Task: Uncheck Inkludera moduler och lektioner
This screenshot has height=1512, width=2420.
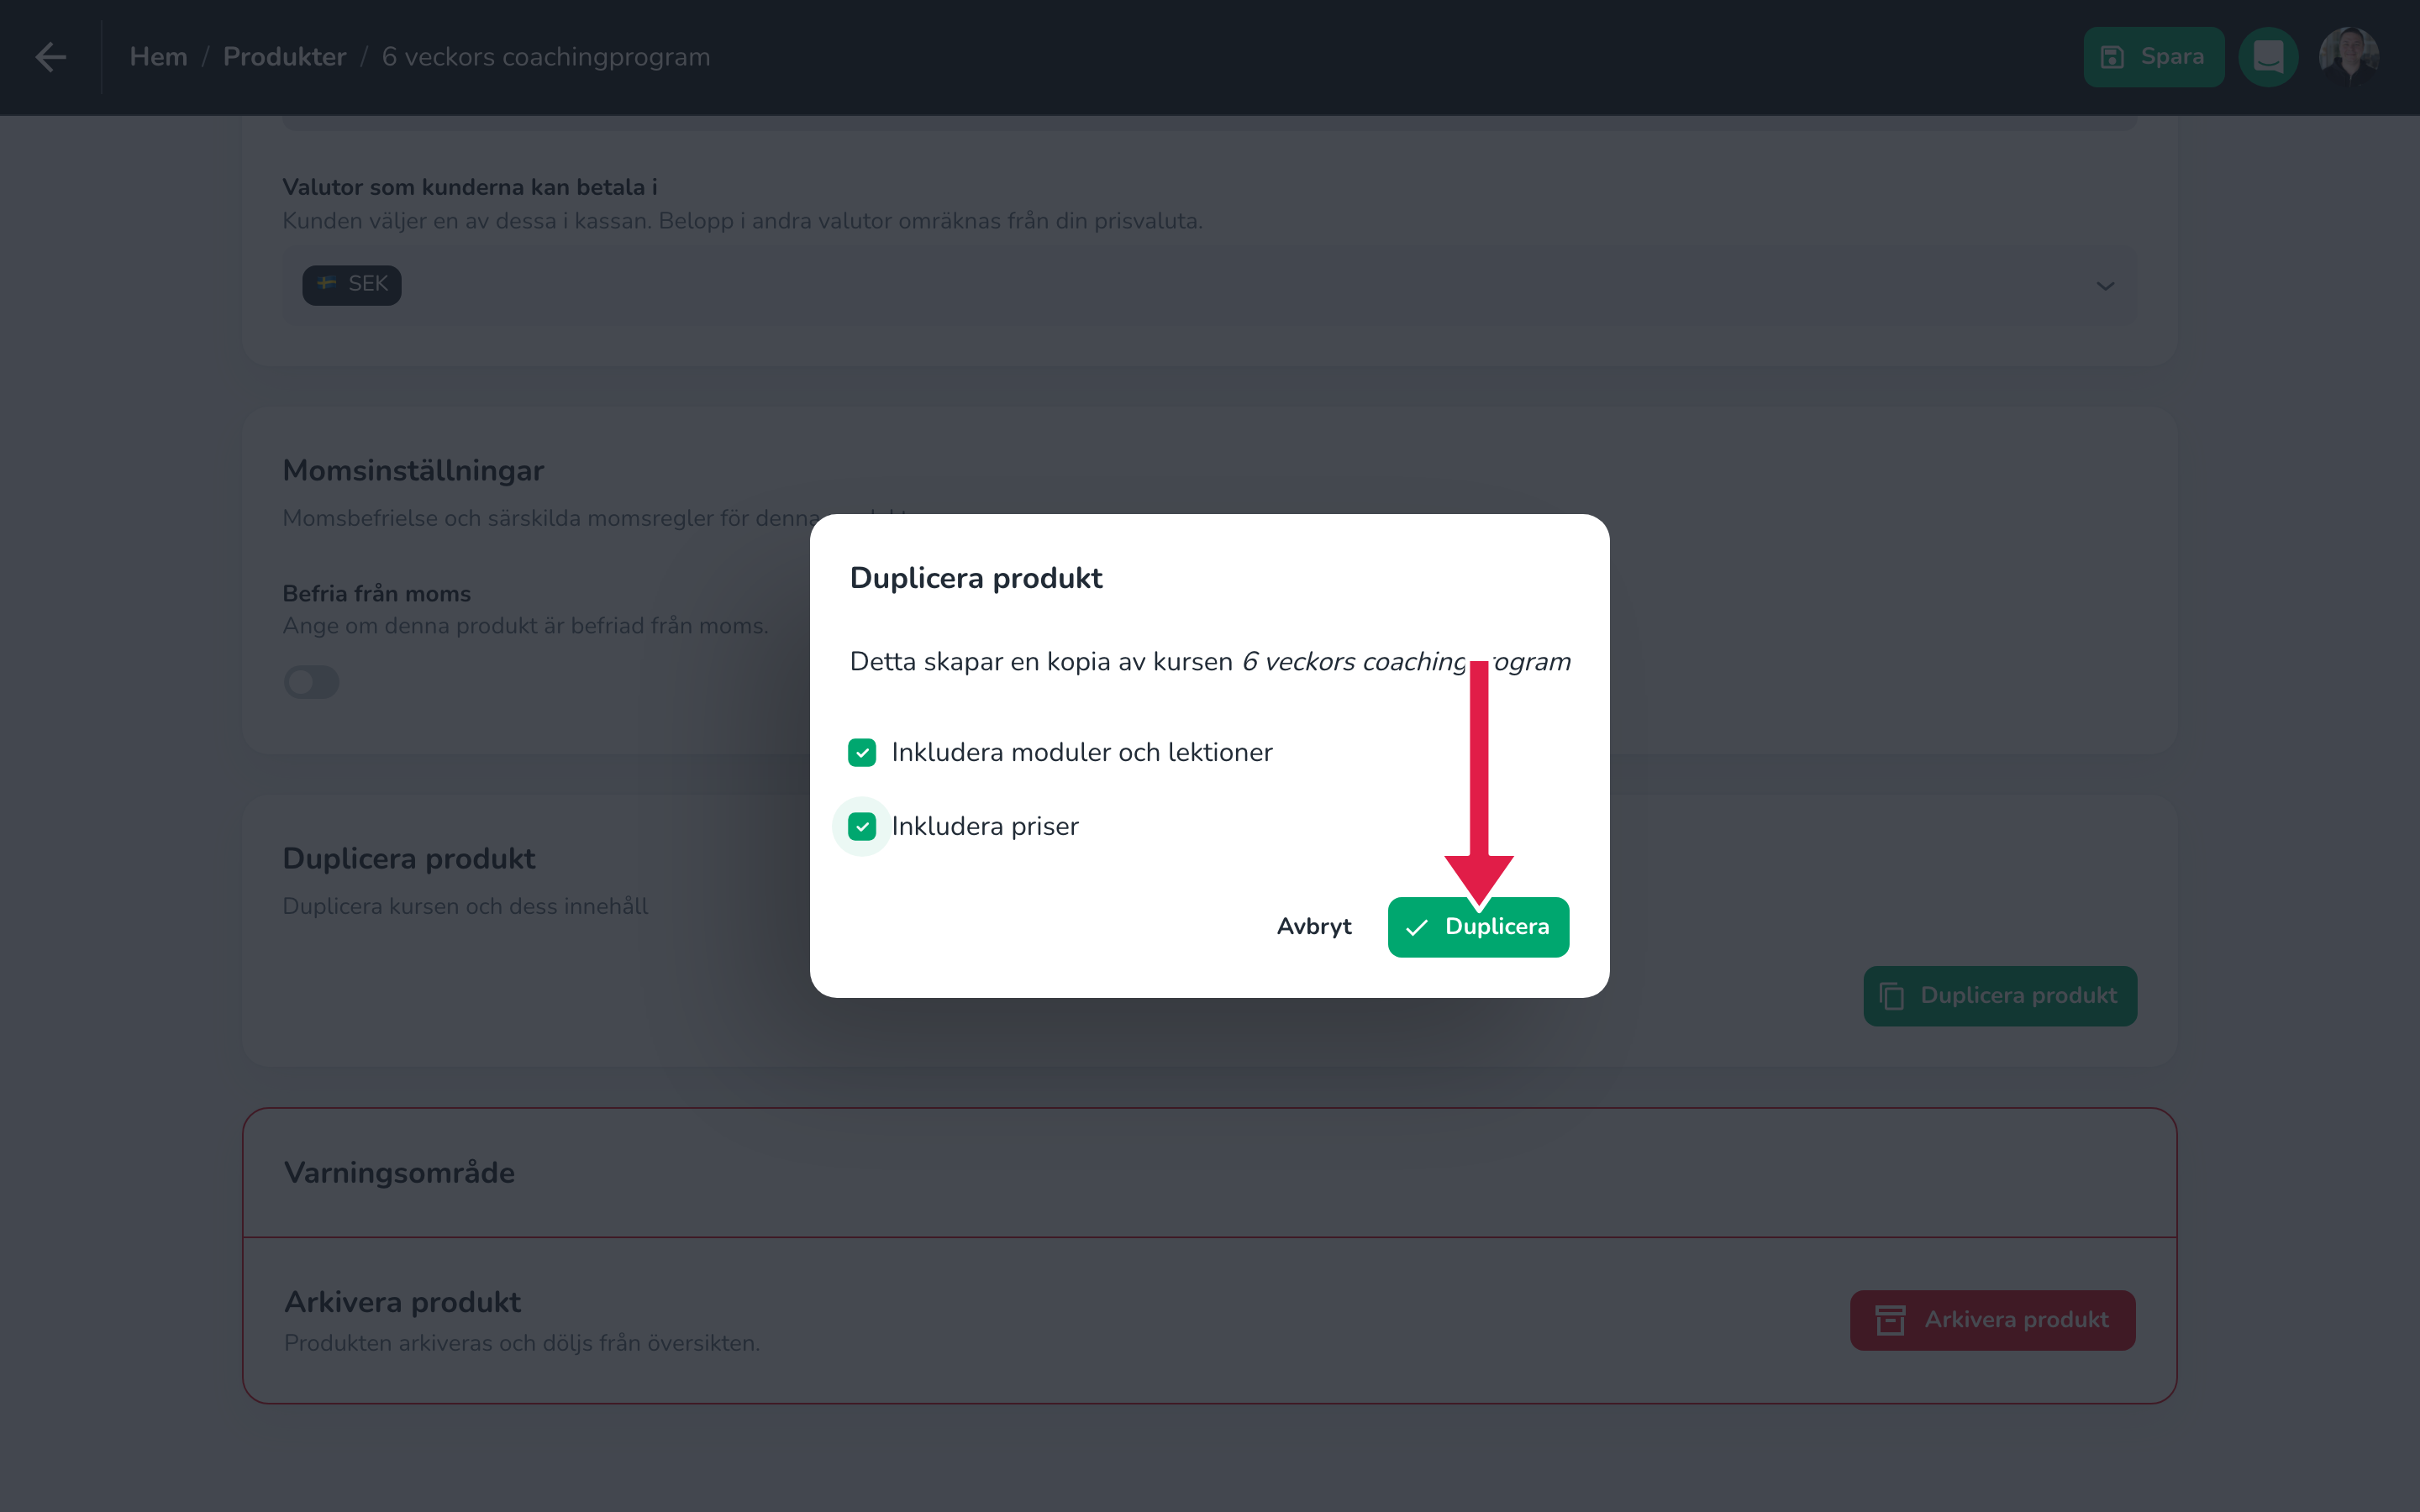Action: [862, 752]
